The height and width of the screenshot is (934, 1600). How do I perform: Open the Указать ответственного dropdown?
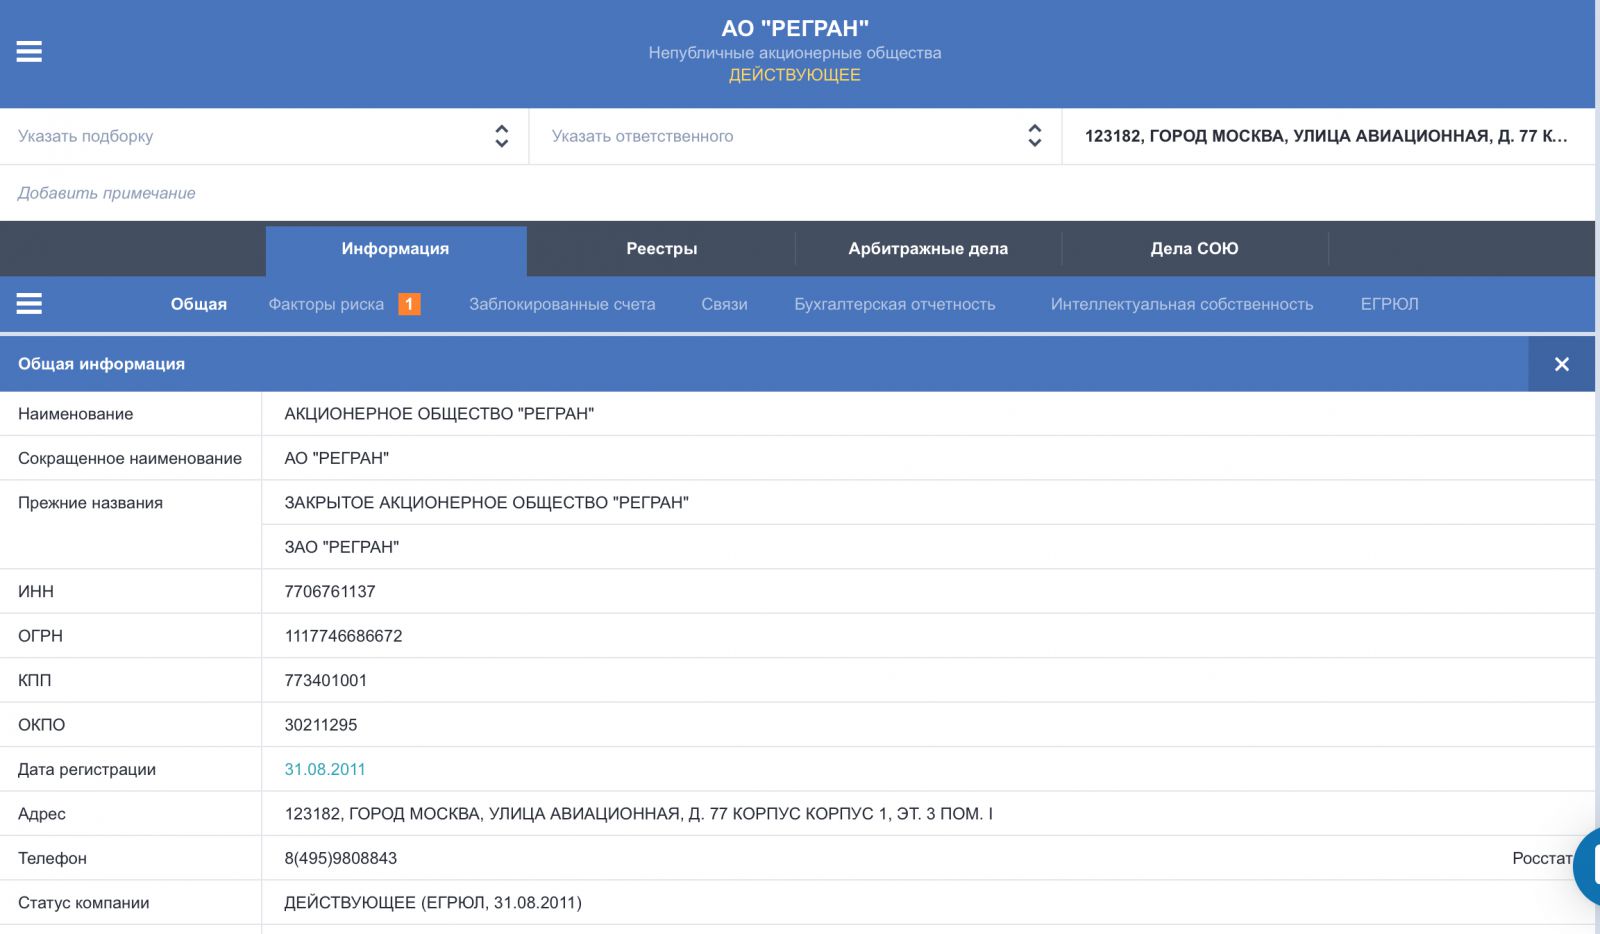coord(795,136)
